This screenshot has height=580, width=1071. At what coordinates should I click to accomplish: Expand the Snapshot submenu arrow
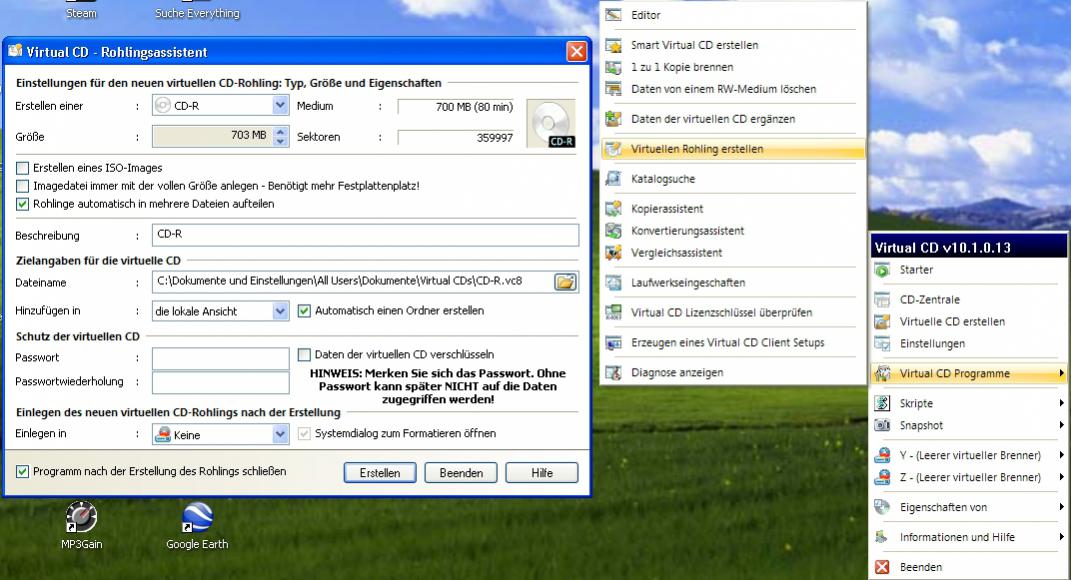[x=1061, y=425]
